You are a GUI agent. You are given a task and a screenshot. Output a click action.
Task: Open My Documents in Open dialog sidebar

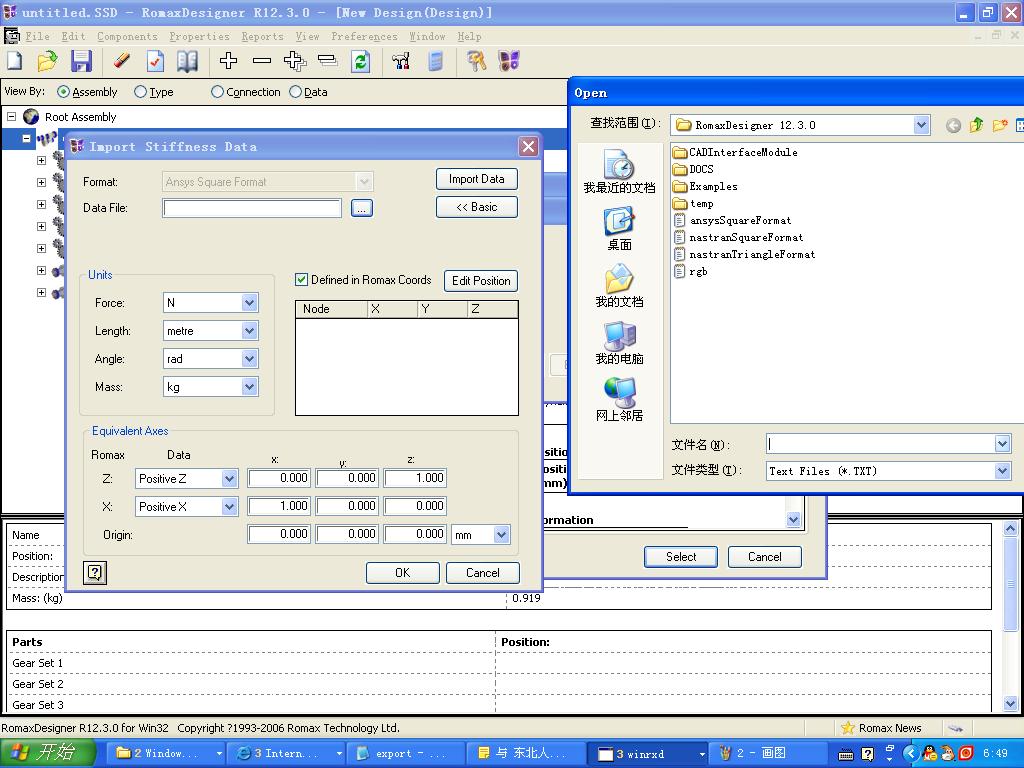click(x=619, y=285)
